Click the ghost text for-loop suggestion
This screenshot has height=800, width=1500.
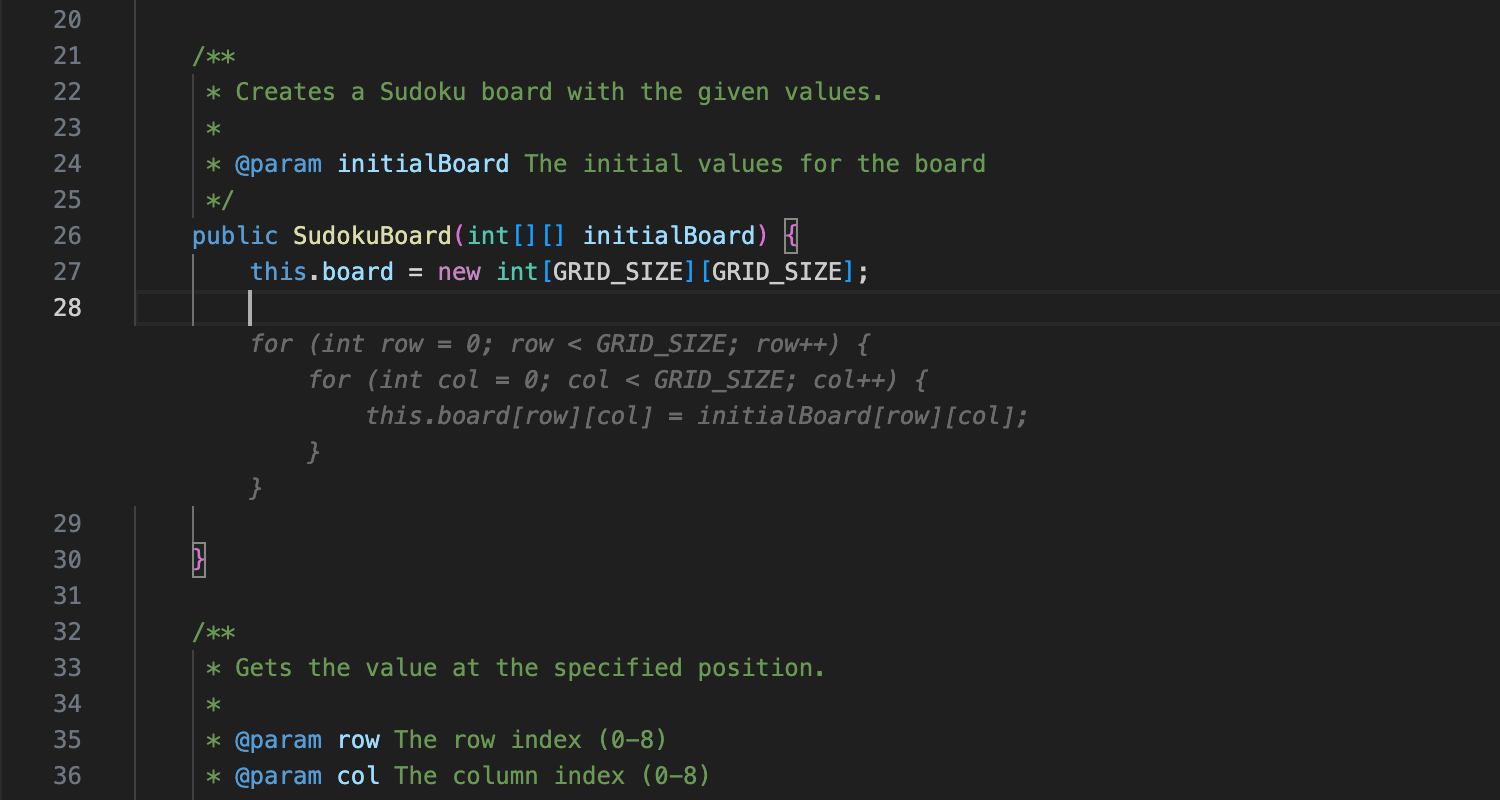(560, 343)
